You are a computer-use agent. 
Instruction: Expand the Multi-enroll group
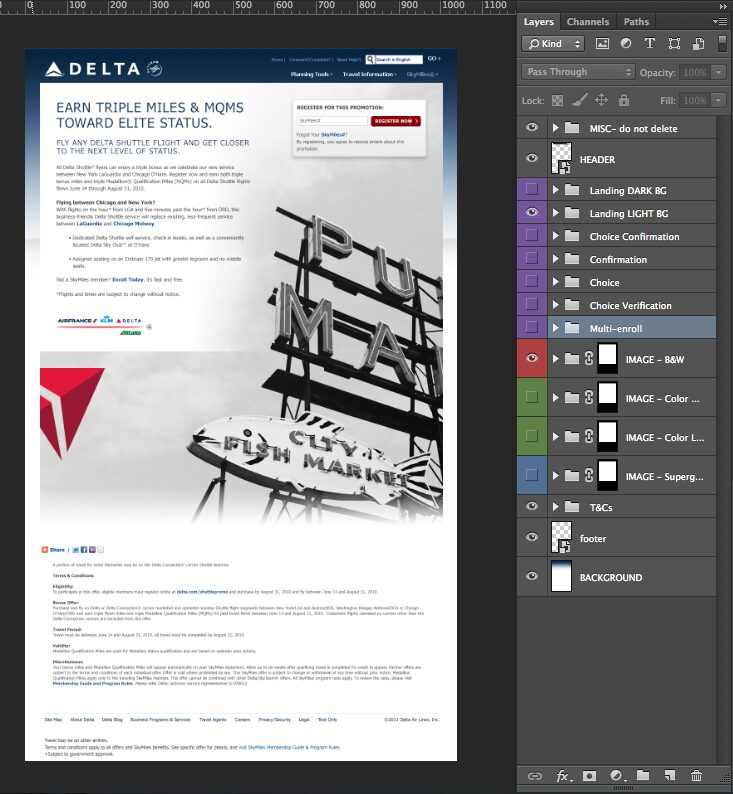click(x=556, y=328)
